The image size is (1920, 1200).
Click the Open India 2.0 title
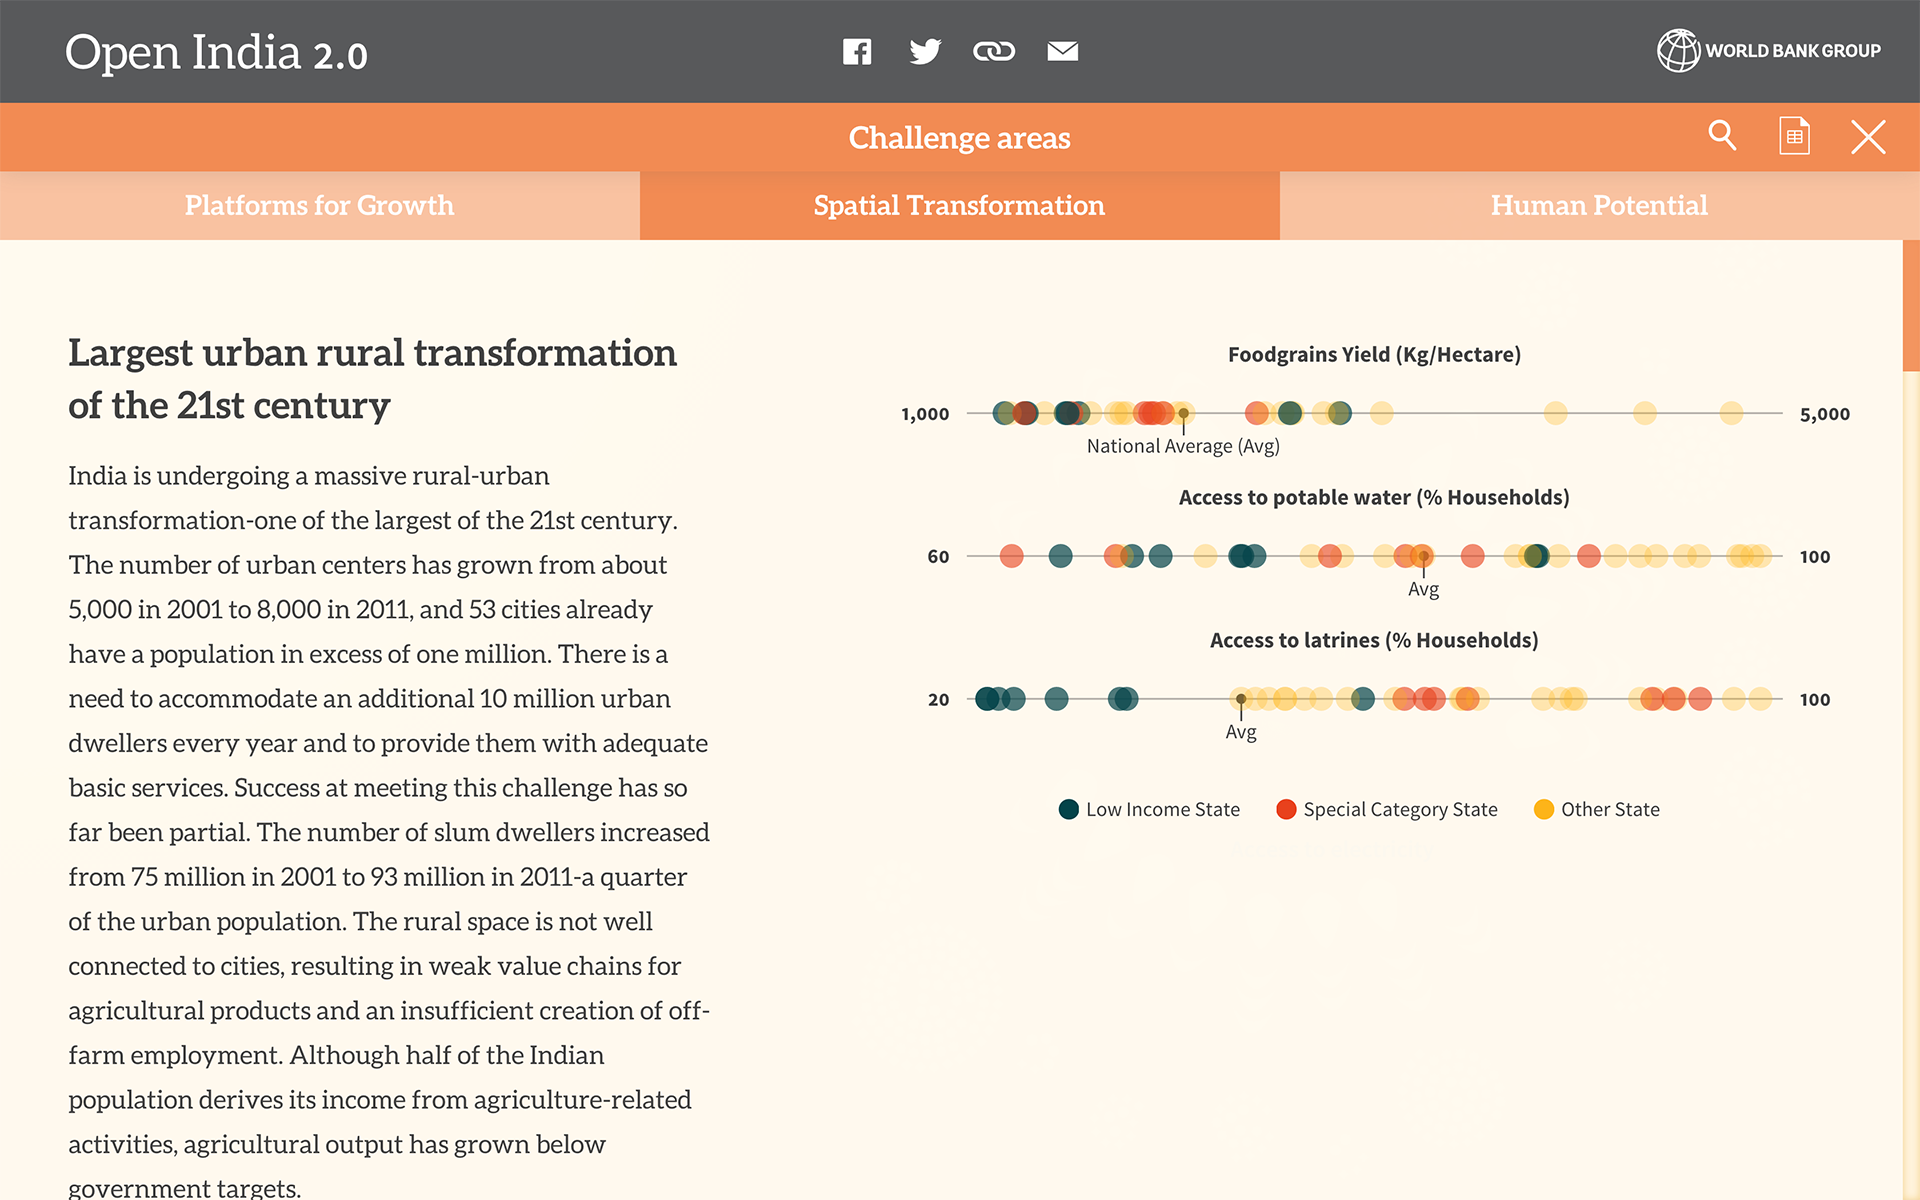tap(216, 52)
